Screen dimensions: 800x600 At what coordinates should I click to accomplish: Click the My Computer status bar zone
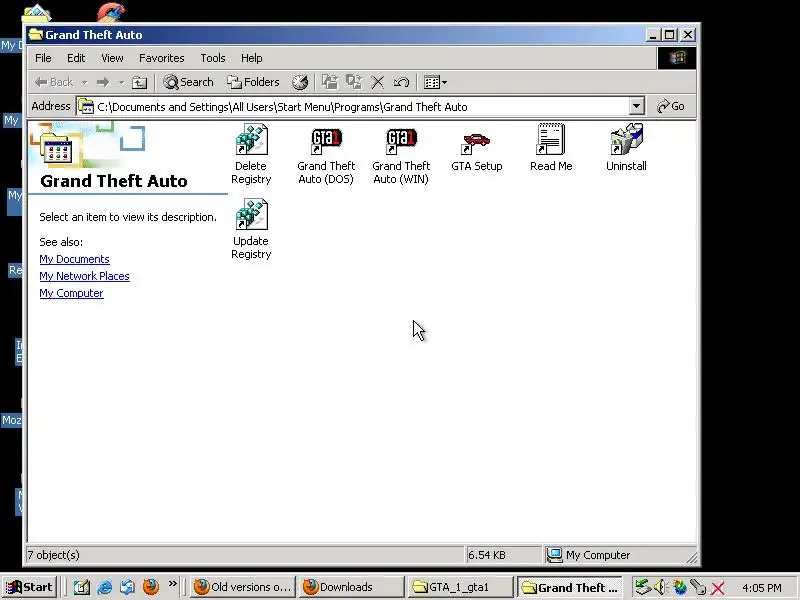pyautogui.click(x=588, y=555)
